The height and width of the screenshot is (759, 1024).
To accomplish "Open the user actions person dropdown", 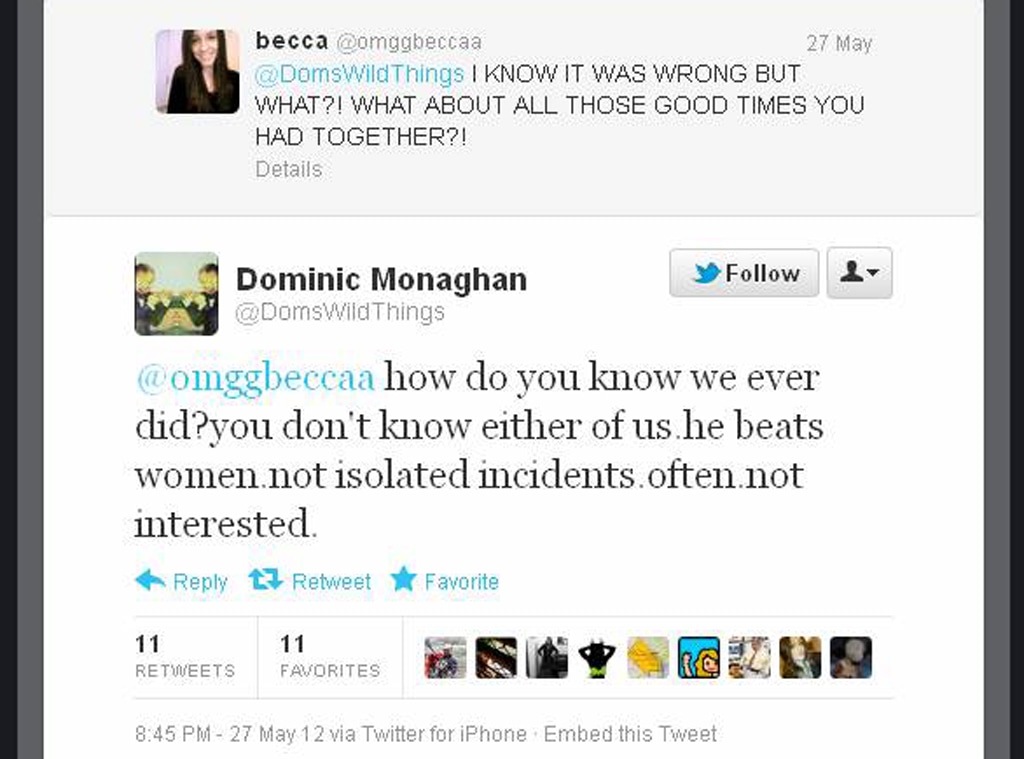I will (859, 273).
